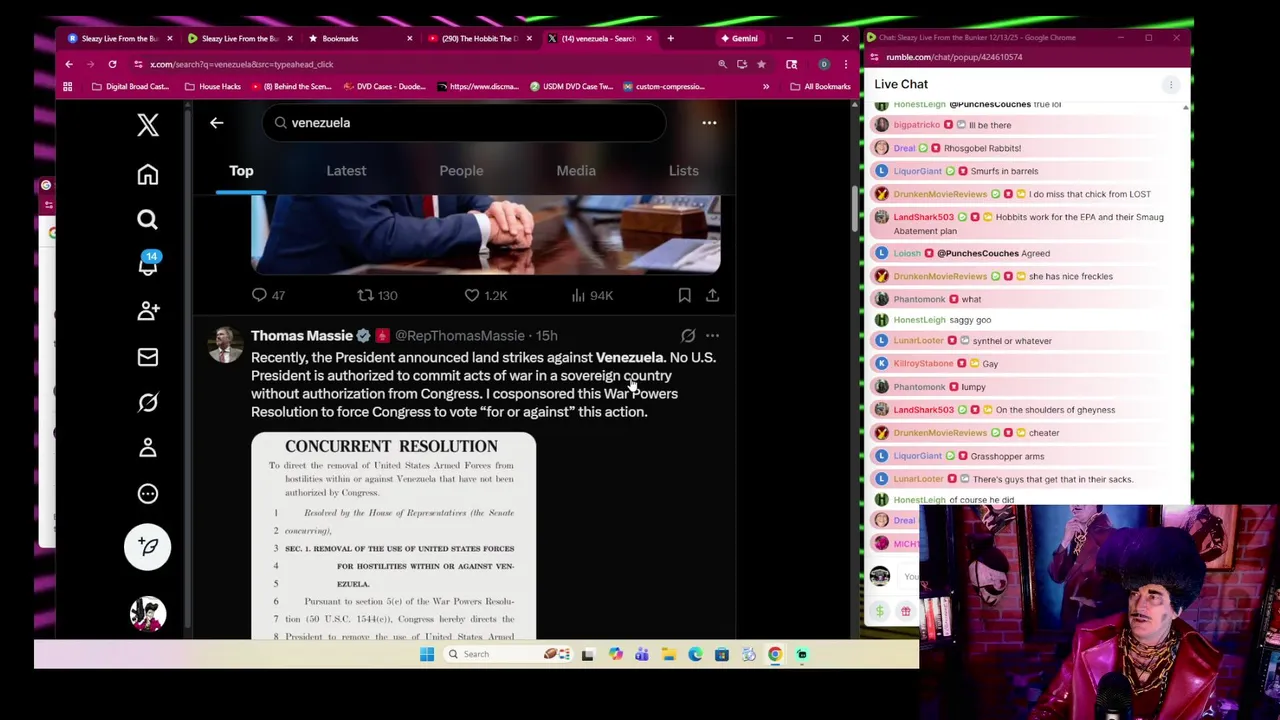Repost the post with 130 reposts
The width and height of the screenshot is (1280, 720).
point(378,295)
